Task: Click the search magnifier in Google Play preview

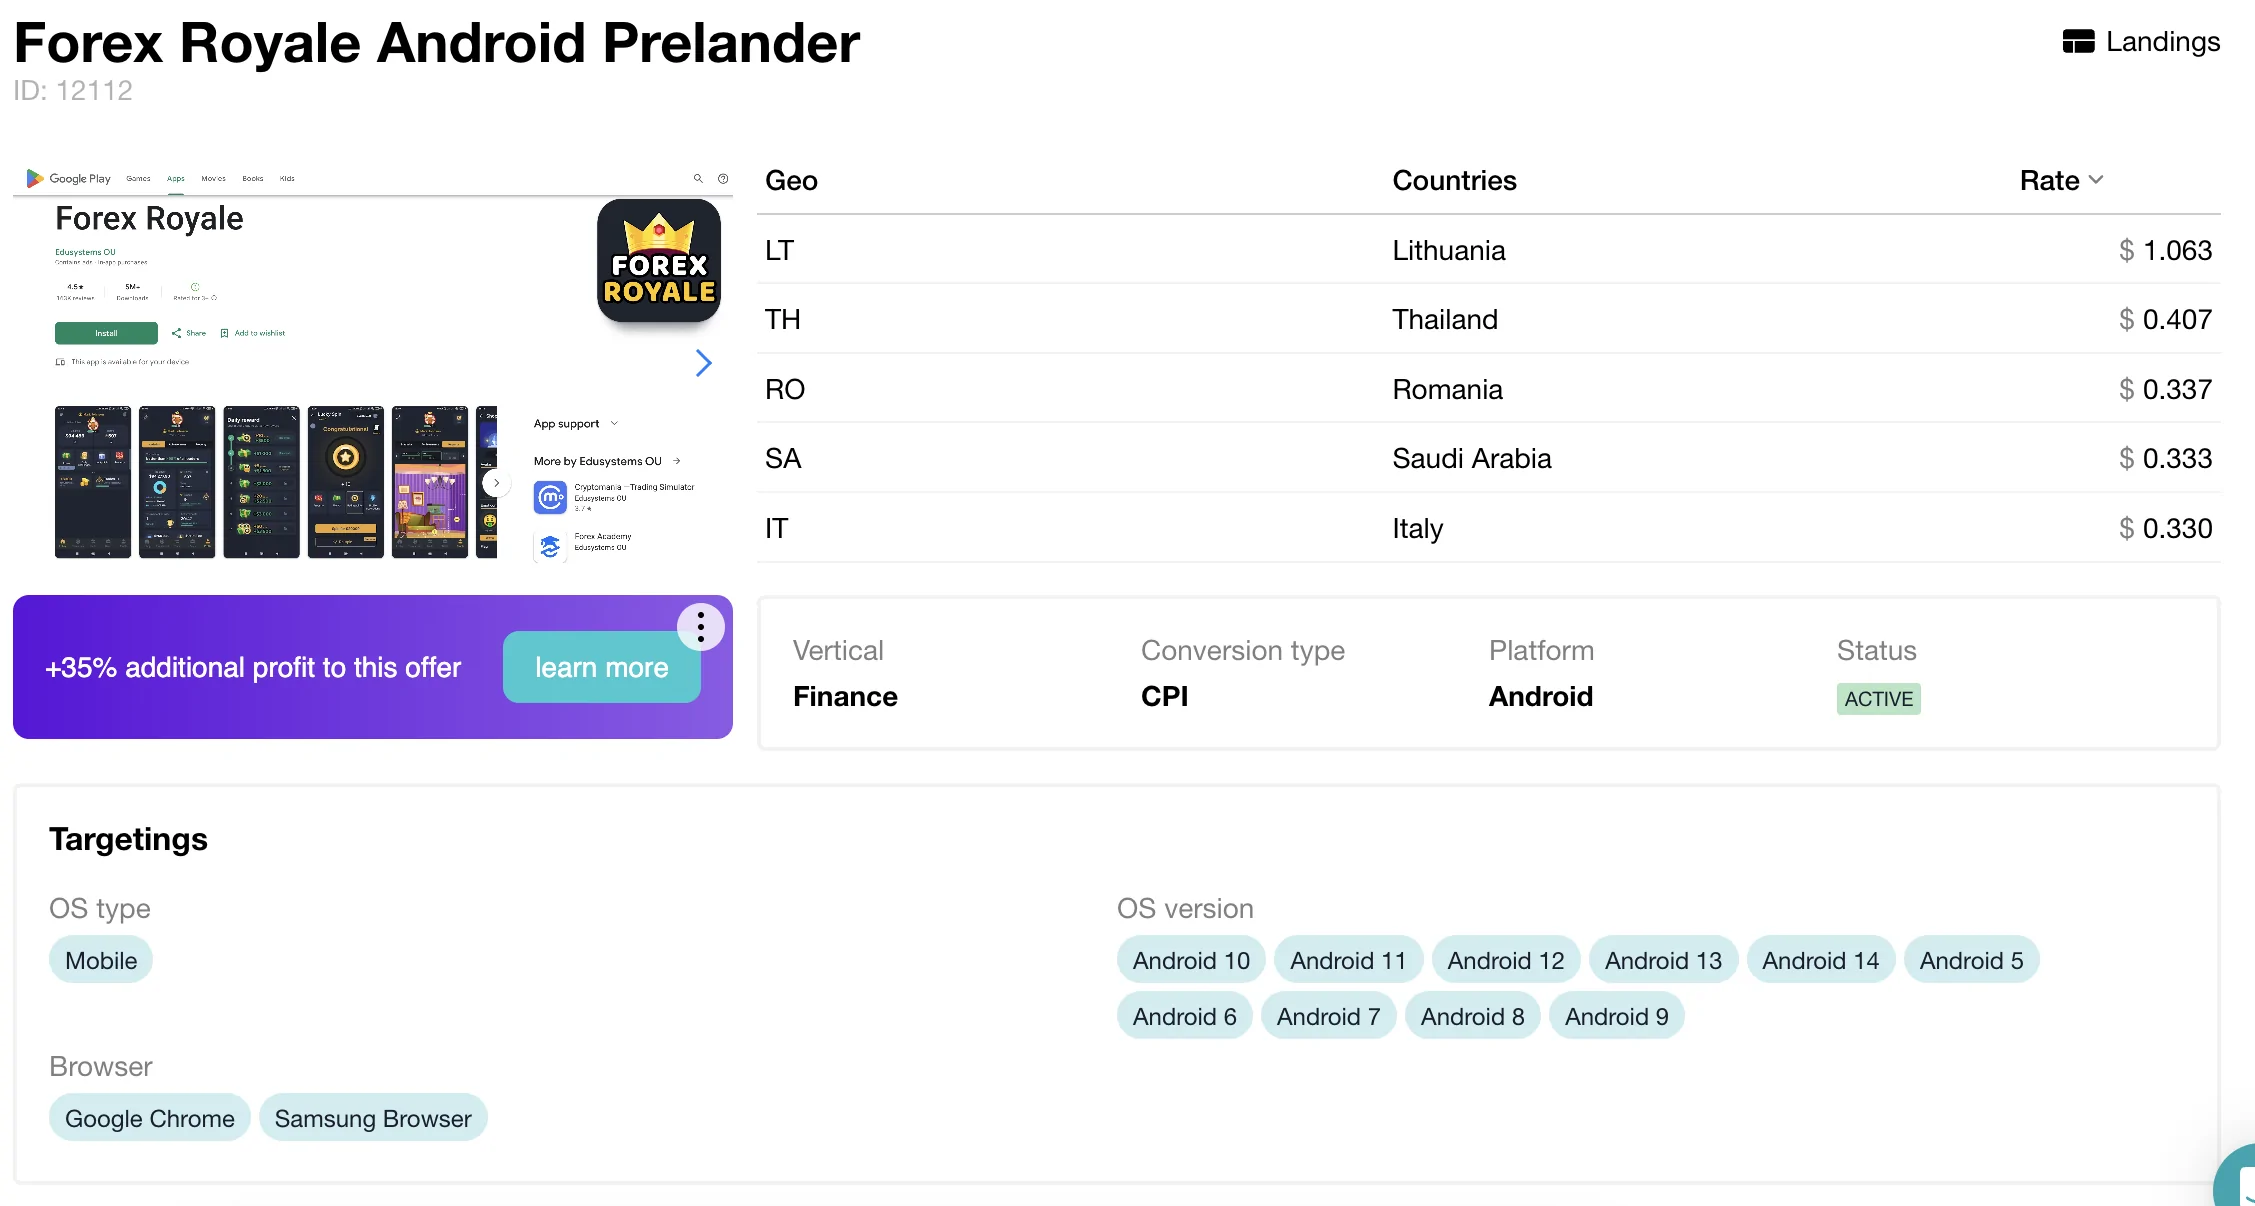Action: [x=698, y=179]
